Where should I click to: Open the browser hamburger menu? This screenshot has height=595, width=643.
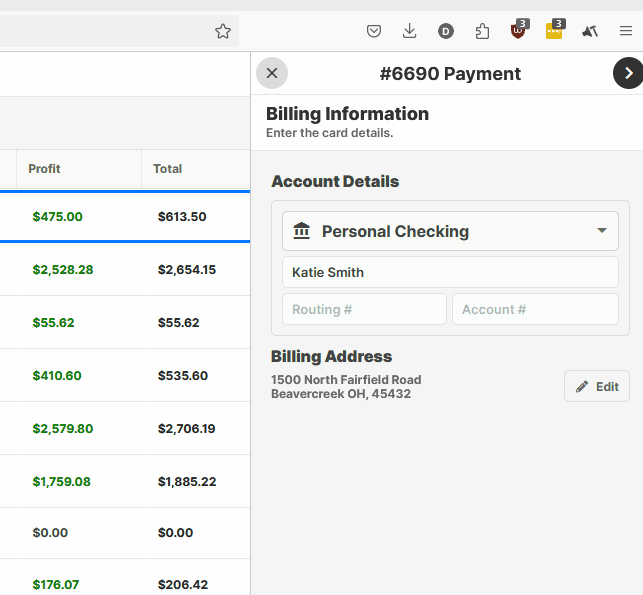(x=626, y=31)
